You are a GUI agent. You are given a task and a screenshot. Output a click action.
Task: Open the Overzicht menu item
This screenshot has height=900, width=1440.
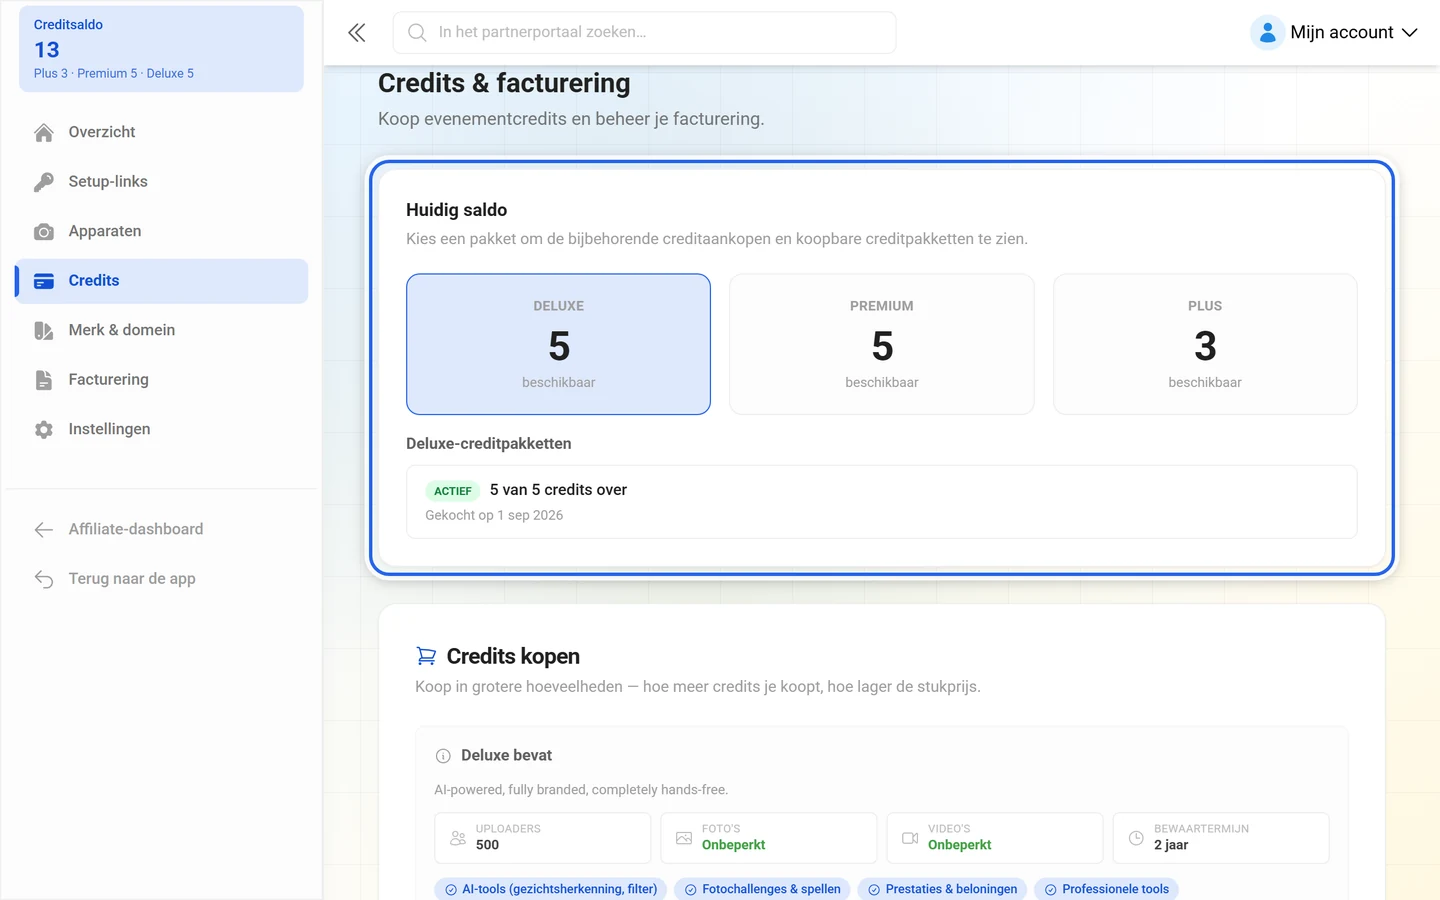[x=161, y=132]
